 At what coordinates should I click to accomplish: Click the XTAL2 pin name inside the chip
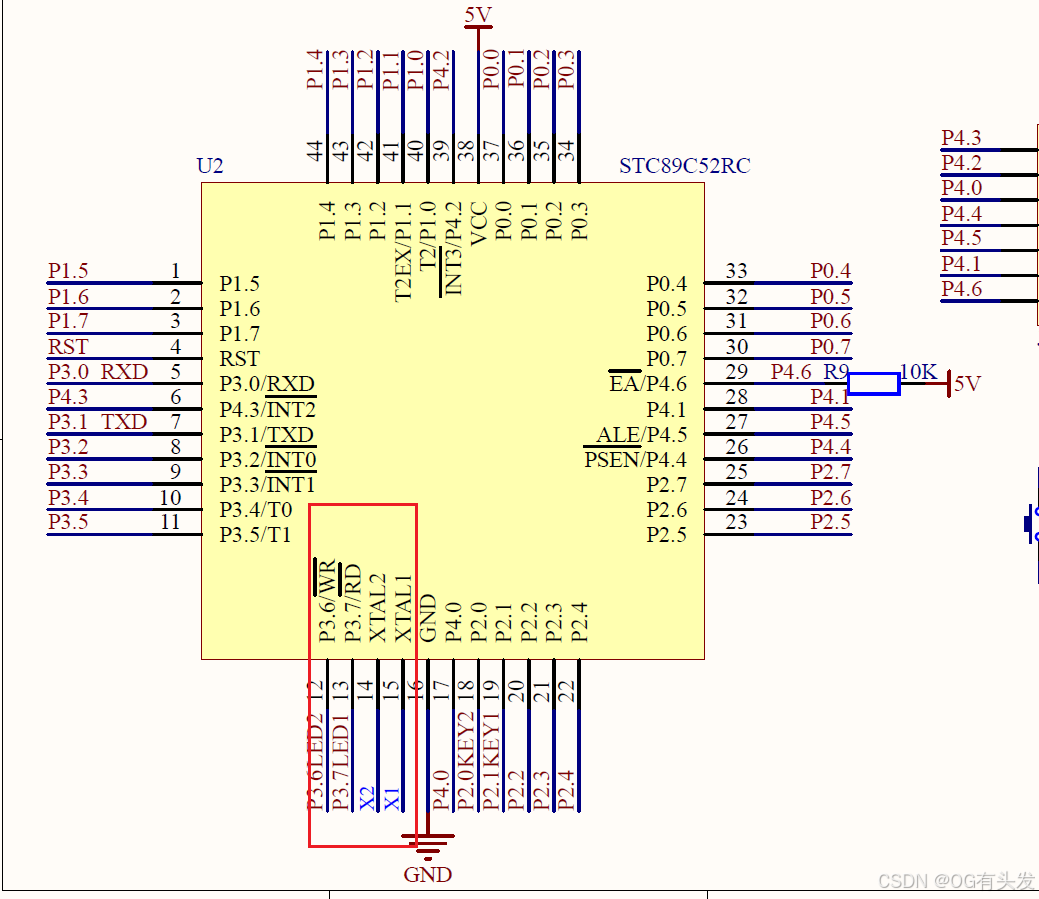(x=377, y=608)
